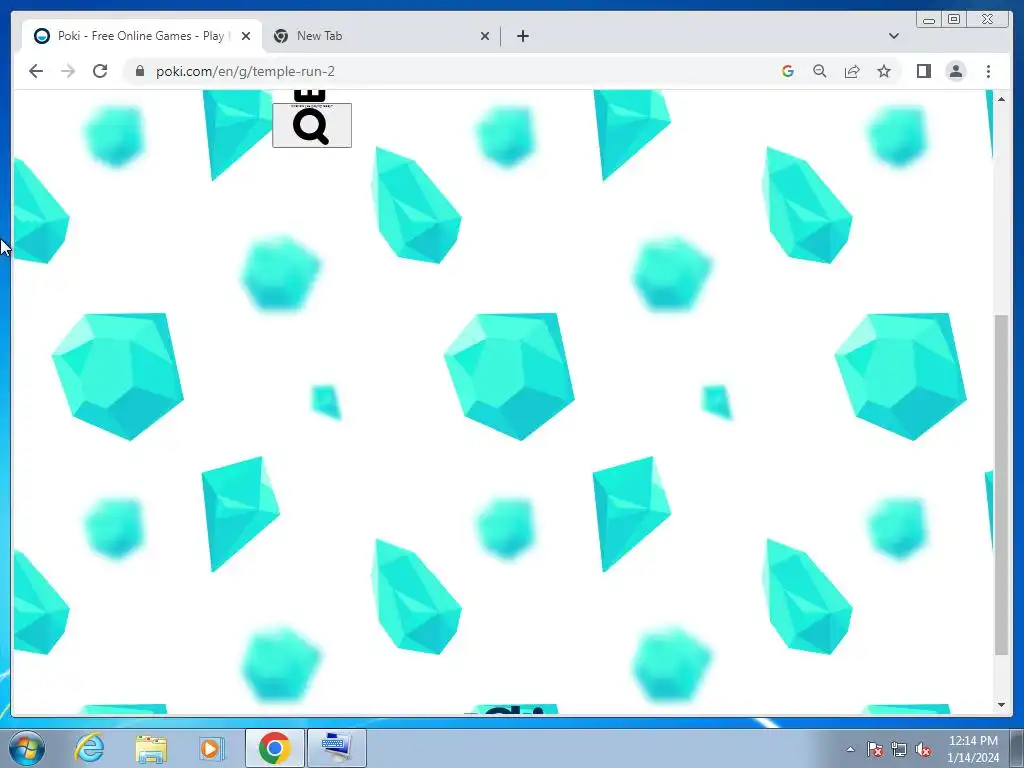Launch Internet Explorer from taskbar
This screenshot has height=768, width=1024.
pos(89,748)
